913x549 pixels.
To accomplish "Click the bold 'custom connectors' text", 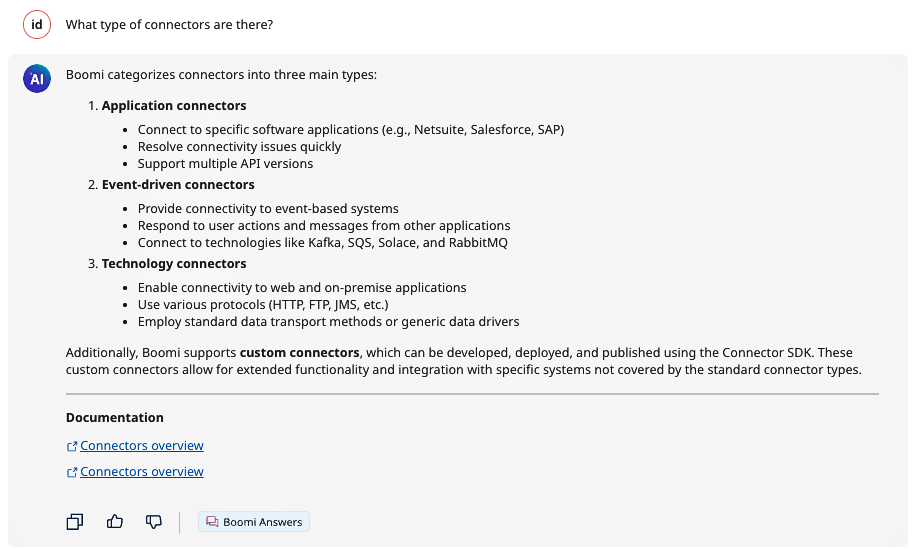I will (x=299, y=353).
